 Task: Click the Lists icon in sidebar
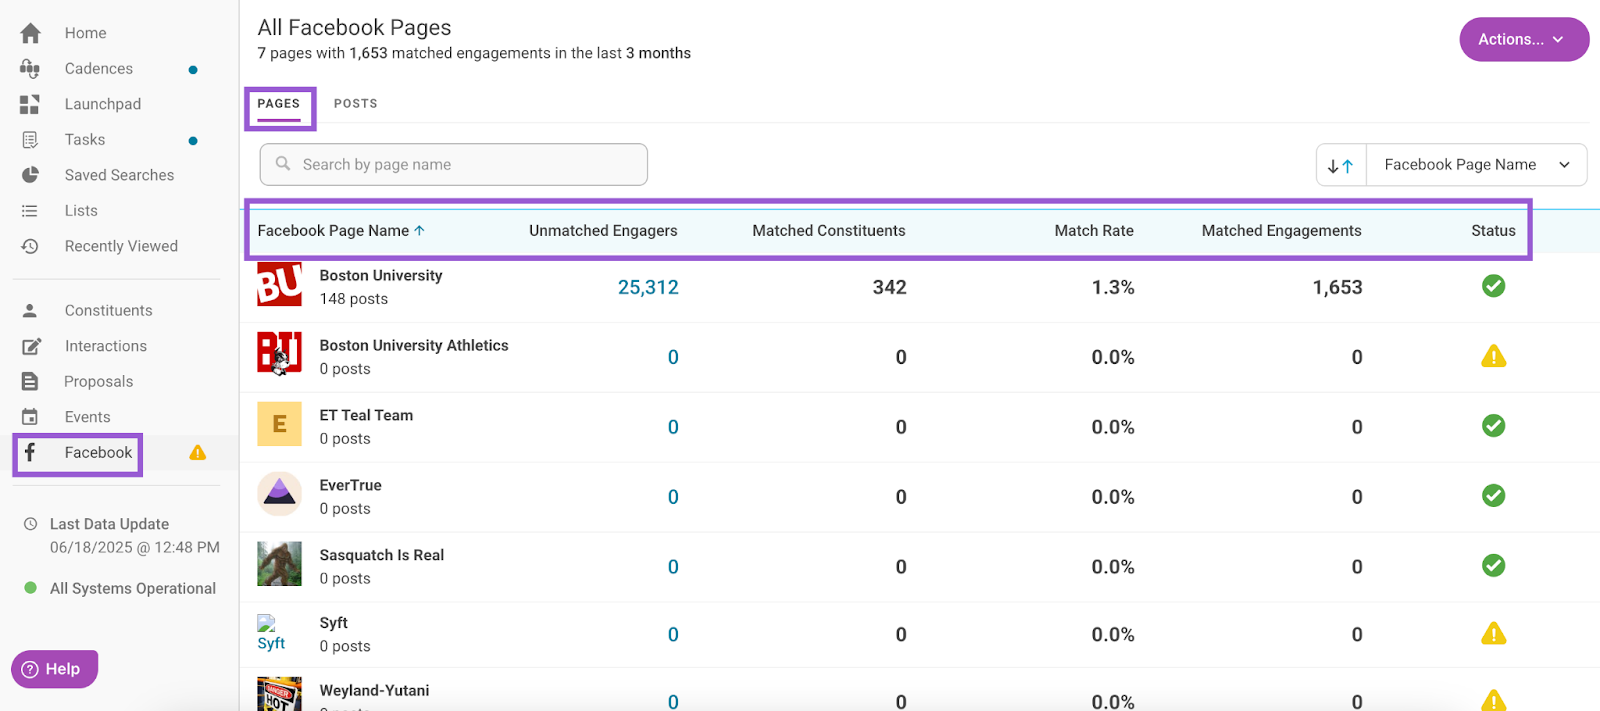pyautogui.click(x=30, y=211)
